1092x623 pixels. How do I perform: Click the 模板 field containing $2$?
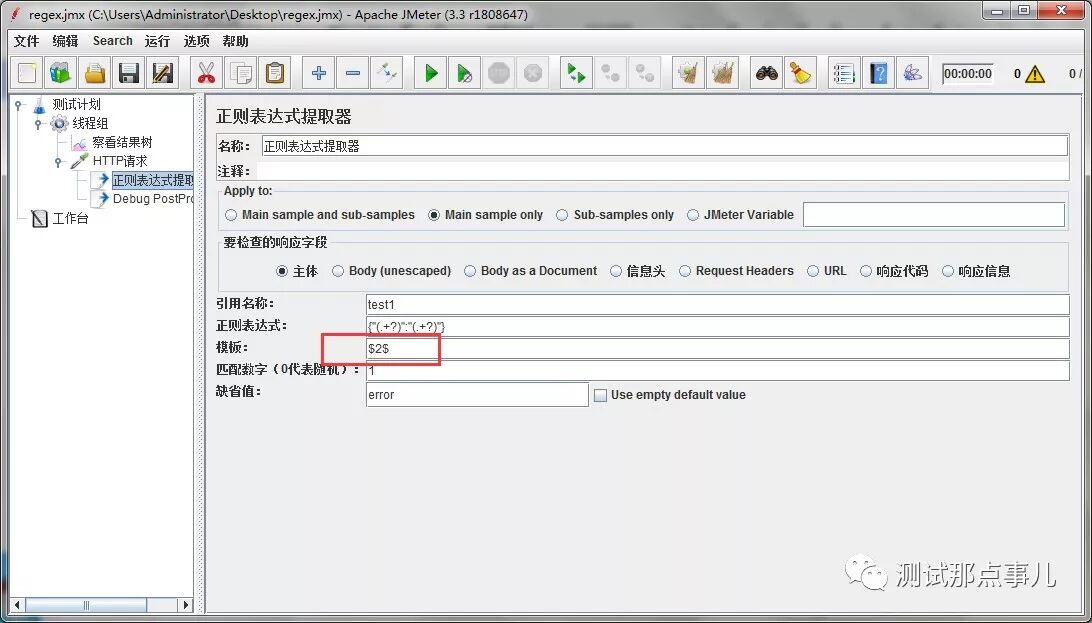pyautogui.click(x=717, y=349)
